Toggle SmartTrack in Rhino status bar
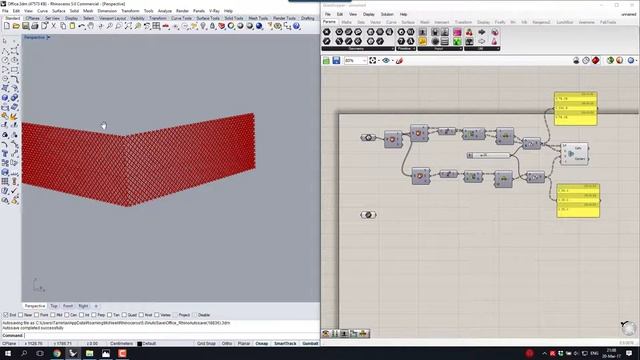The height and width of the screenshot is (360, 640). click(x=285, y=344)
